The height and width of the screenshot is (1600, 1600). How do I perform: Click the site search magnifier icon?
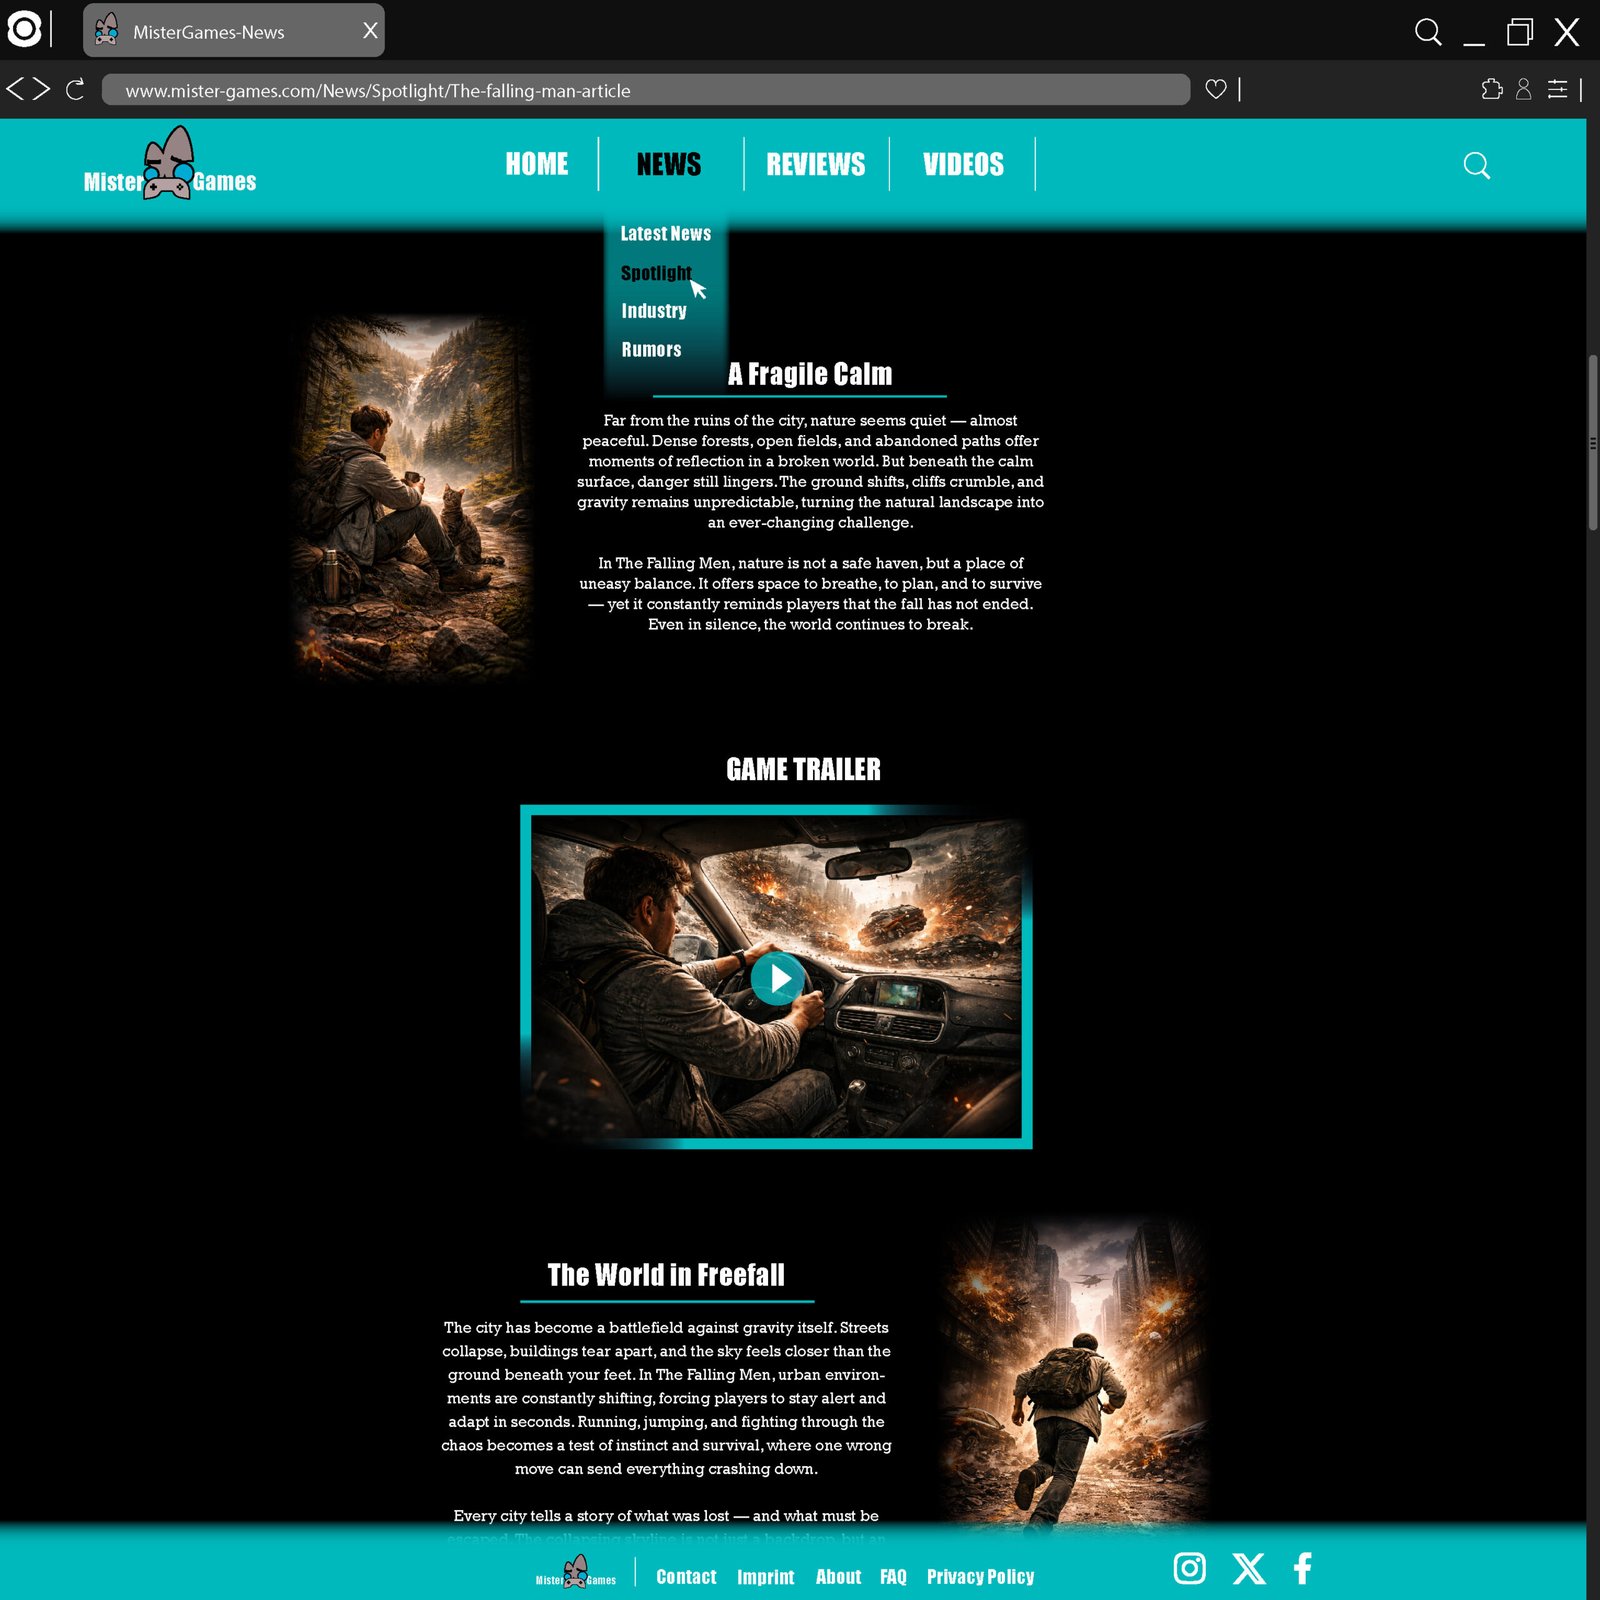pyautogui.click(x=1476, y=165)
